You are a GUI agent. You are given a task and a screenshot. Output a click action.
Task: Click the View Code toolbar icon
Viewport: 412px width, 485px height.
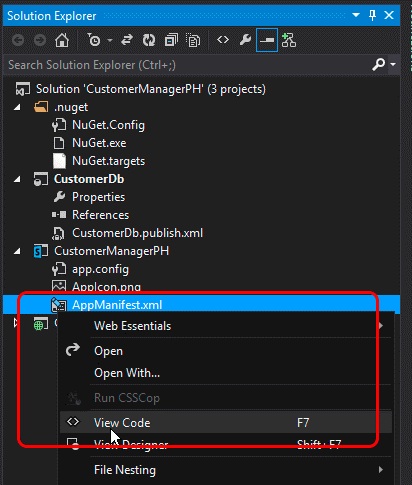[223, 40]
